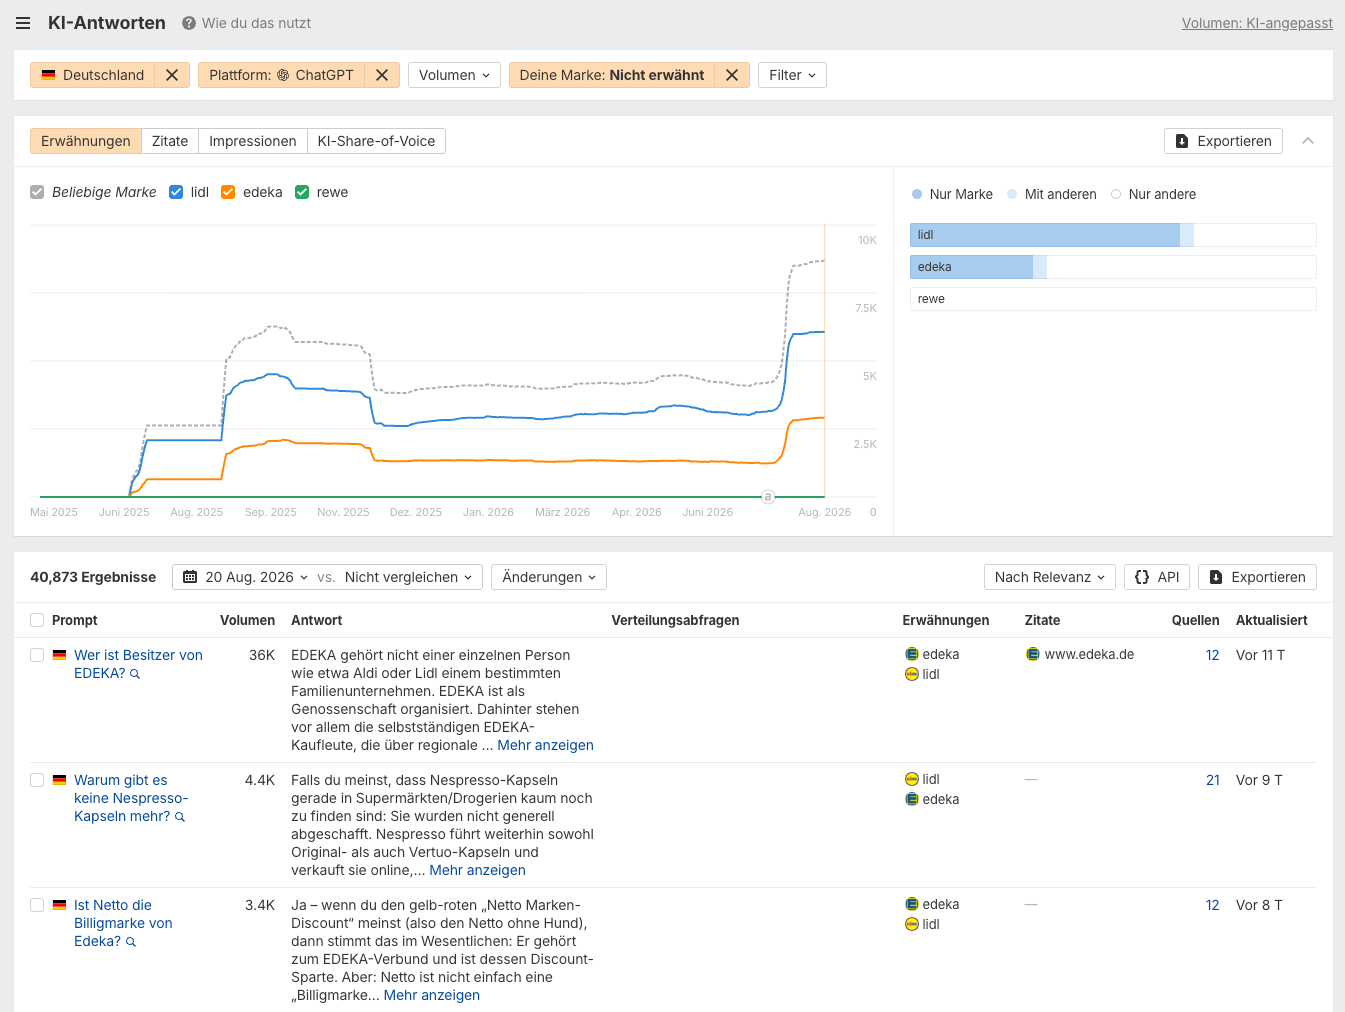Uncheck the lidl brand checkbox
This screenshot has width=1345, height=1012.
point(176,192)
